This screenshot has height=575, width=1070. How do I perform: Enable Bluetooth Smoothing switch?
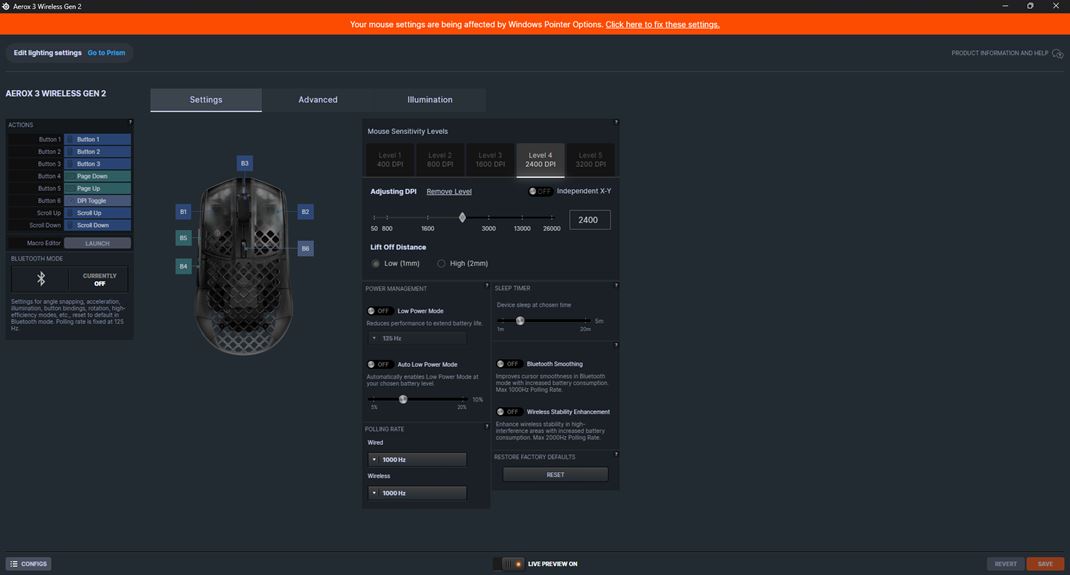point(509,364)
